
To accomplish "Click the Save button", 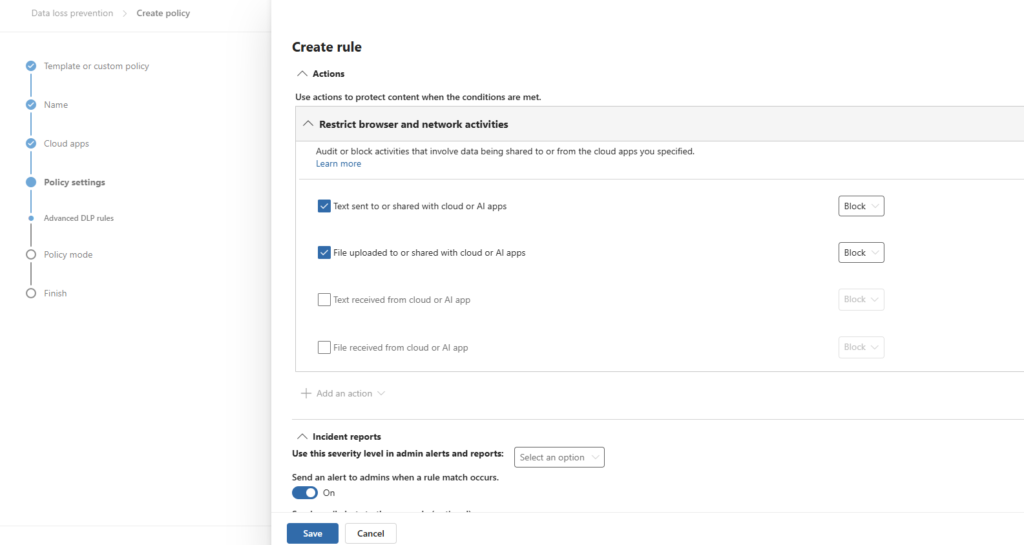I will click(x=312, y=533).
